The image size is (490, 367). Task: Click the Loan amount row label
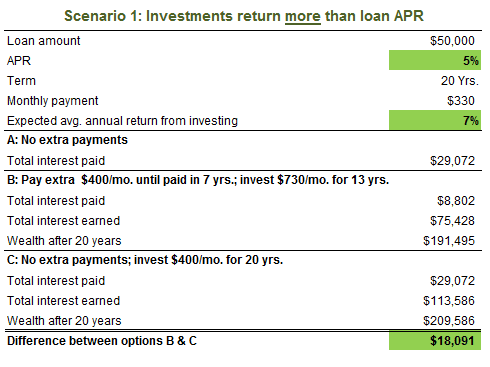pos(44,41)
